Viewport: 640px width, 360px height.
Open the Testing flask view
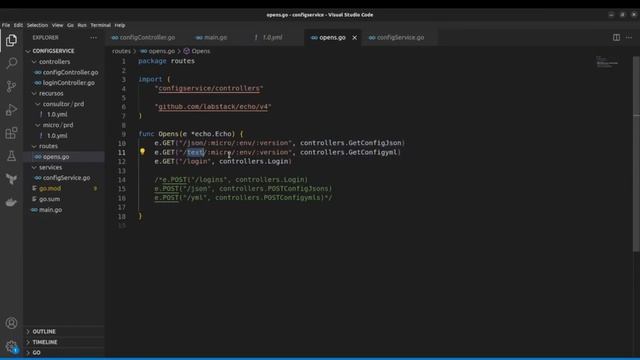11,156
